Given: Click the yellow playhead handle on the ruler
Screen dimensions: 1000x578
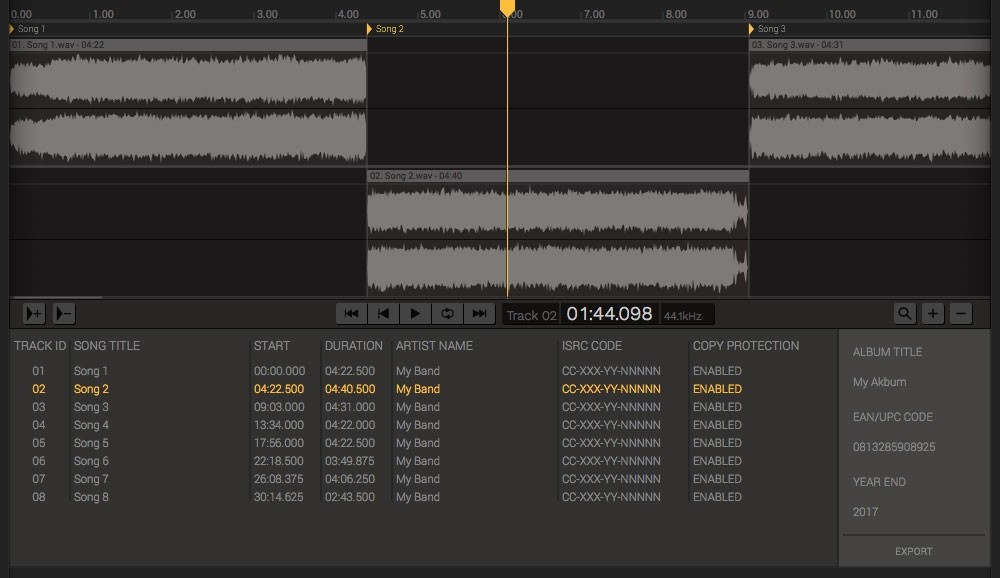Looking at the screenshot, I should (507, 8).
